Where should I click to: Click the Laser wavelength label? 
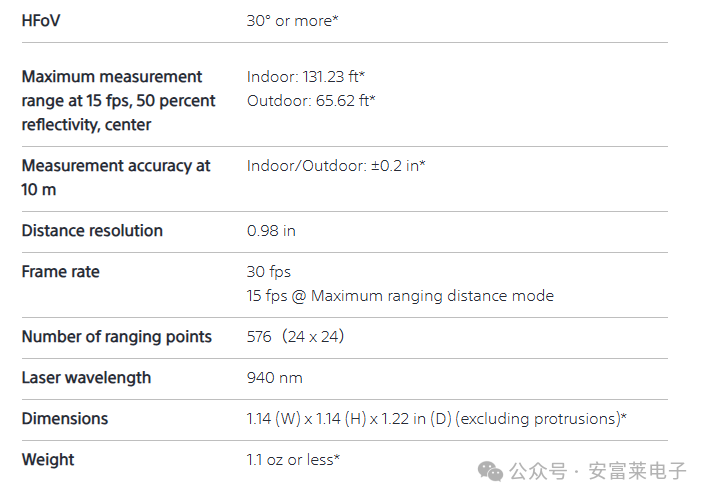tap(86, 377)
